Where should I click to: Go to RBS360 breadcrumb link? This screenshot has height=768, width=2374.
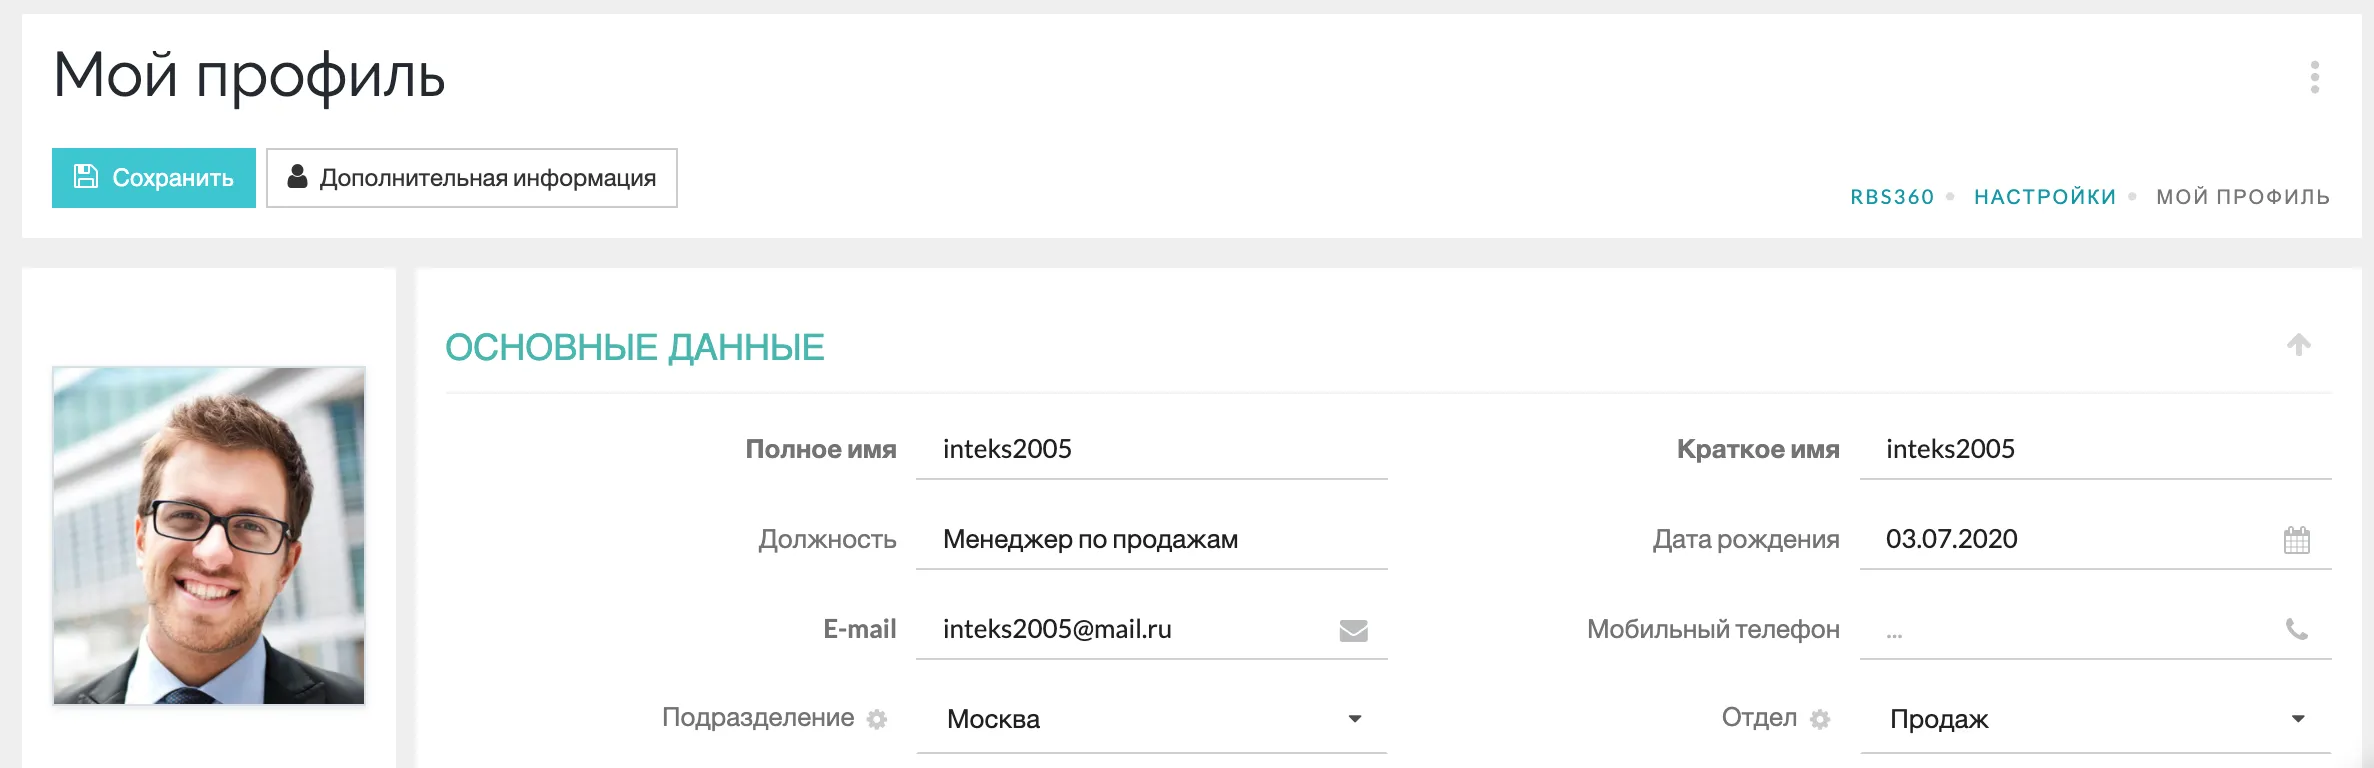[1892, 197]
